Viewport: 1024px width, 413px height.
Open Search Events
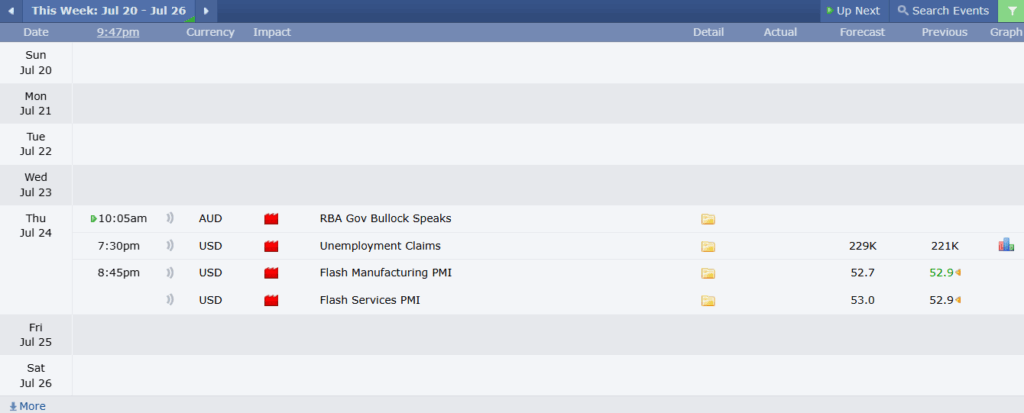943,11
